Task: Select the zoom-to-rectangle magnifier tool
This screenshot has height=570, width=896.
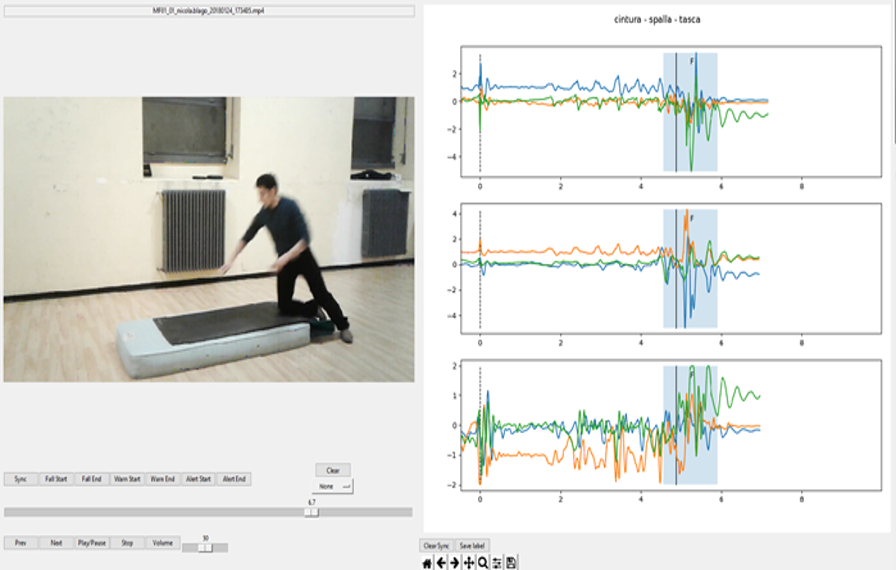Action: [483, 563]
